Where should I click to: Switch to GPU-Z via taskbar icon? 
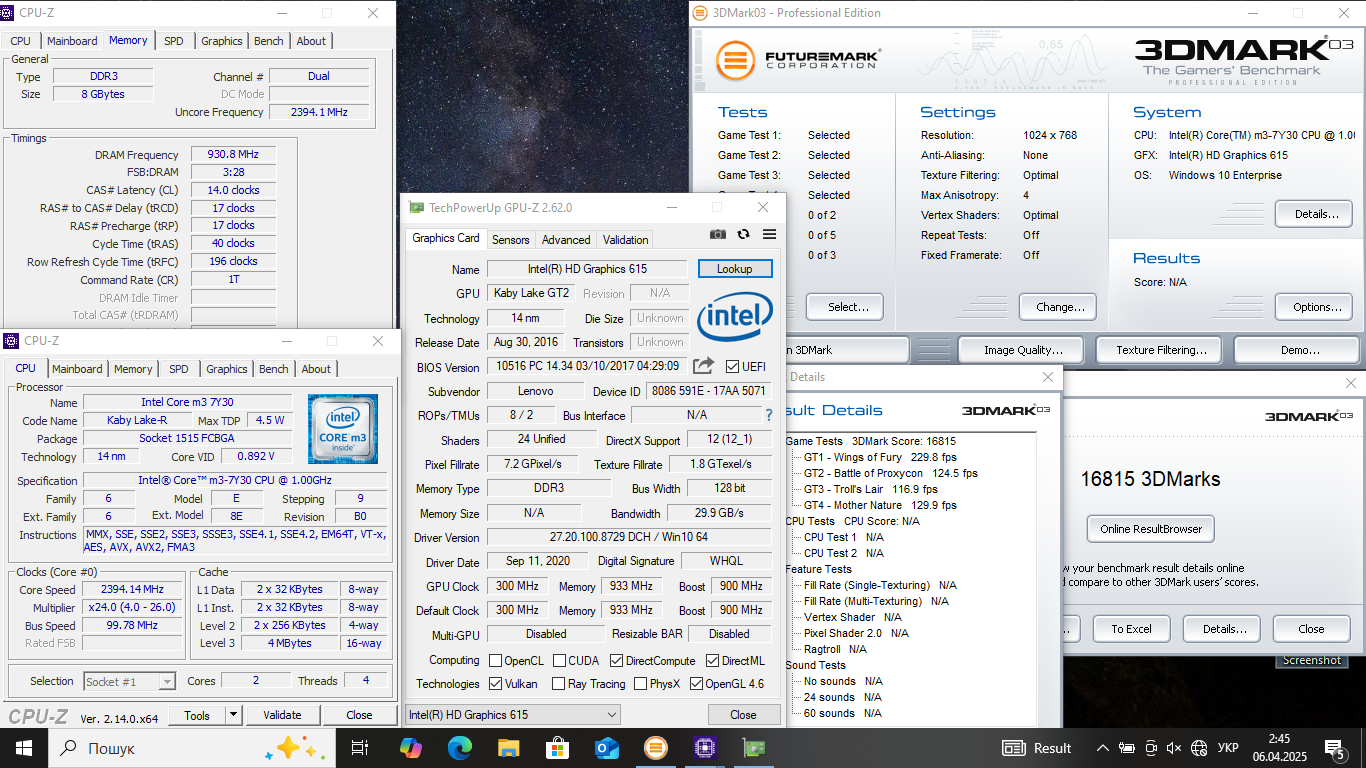[753, 748]
